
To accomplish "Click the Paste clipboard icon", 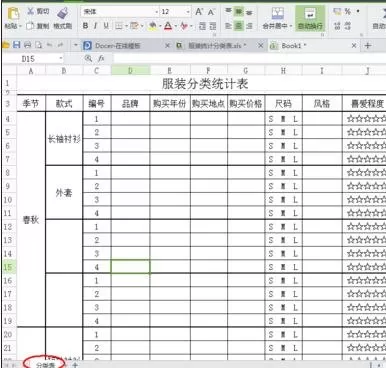I will click(13, 13).
